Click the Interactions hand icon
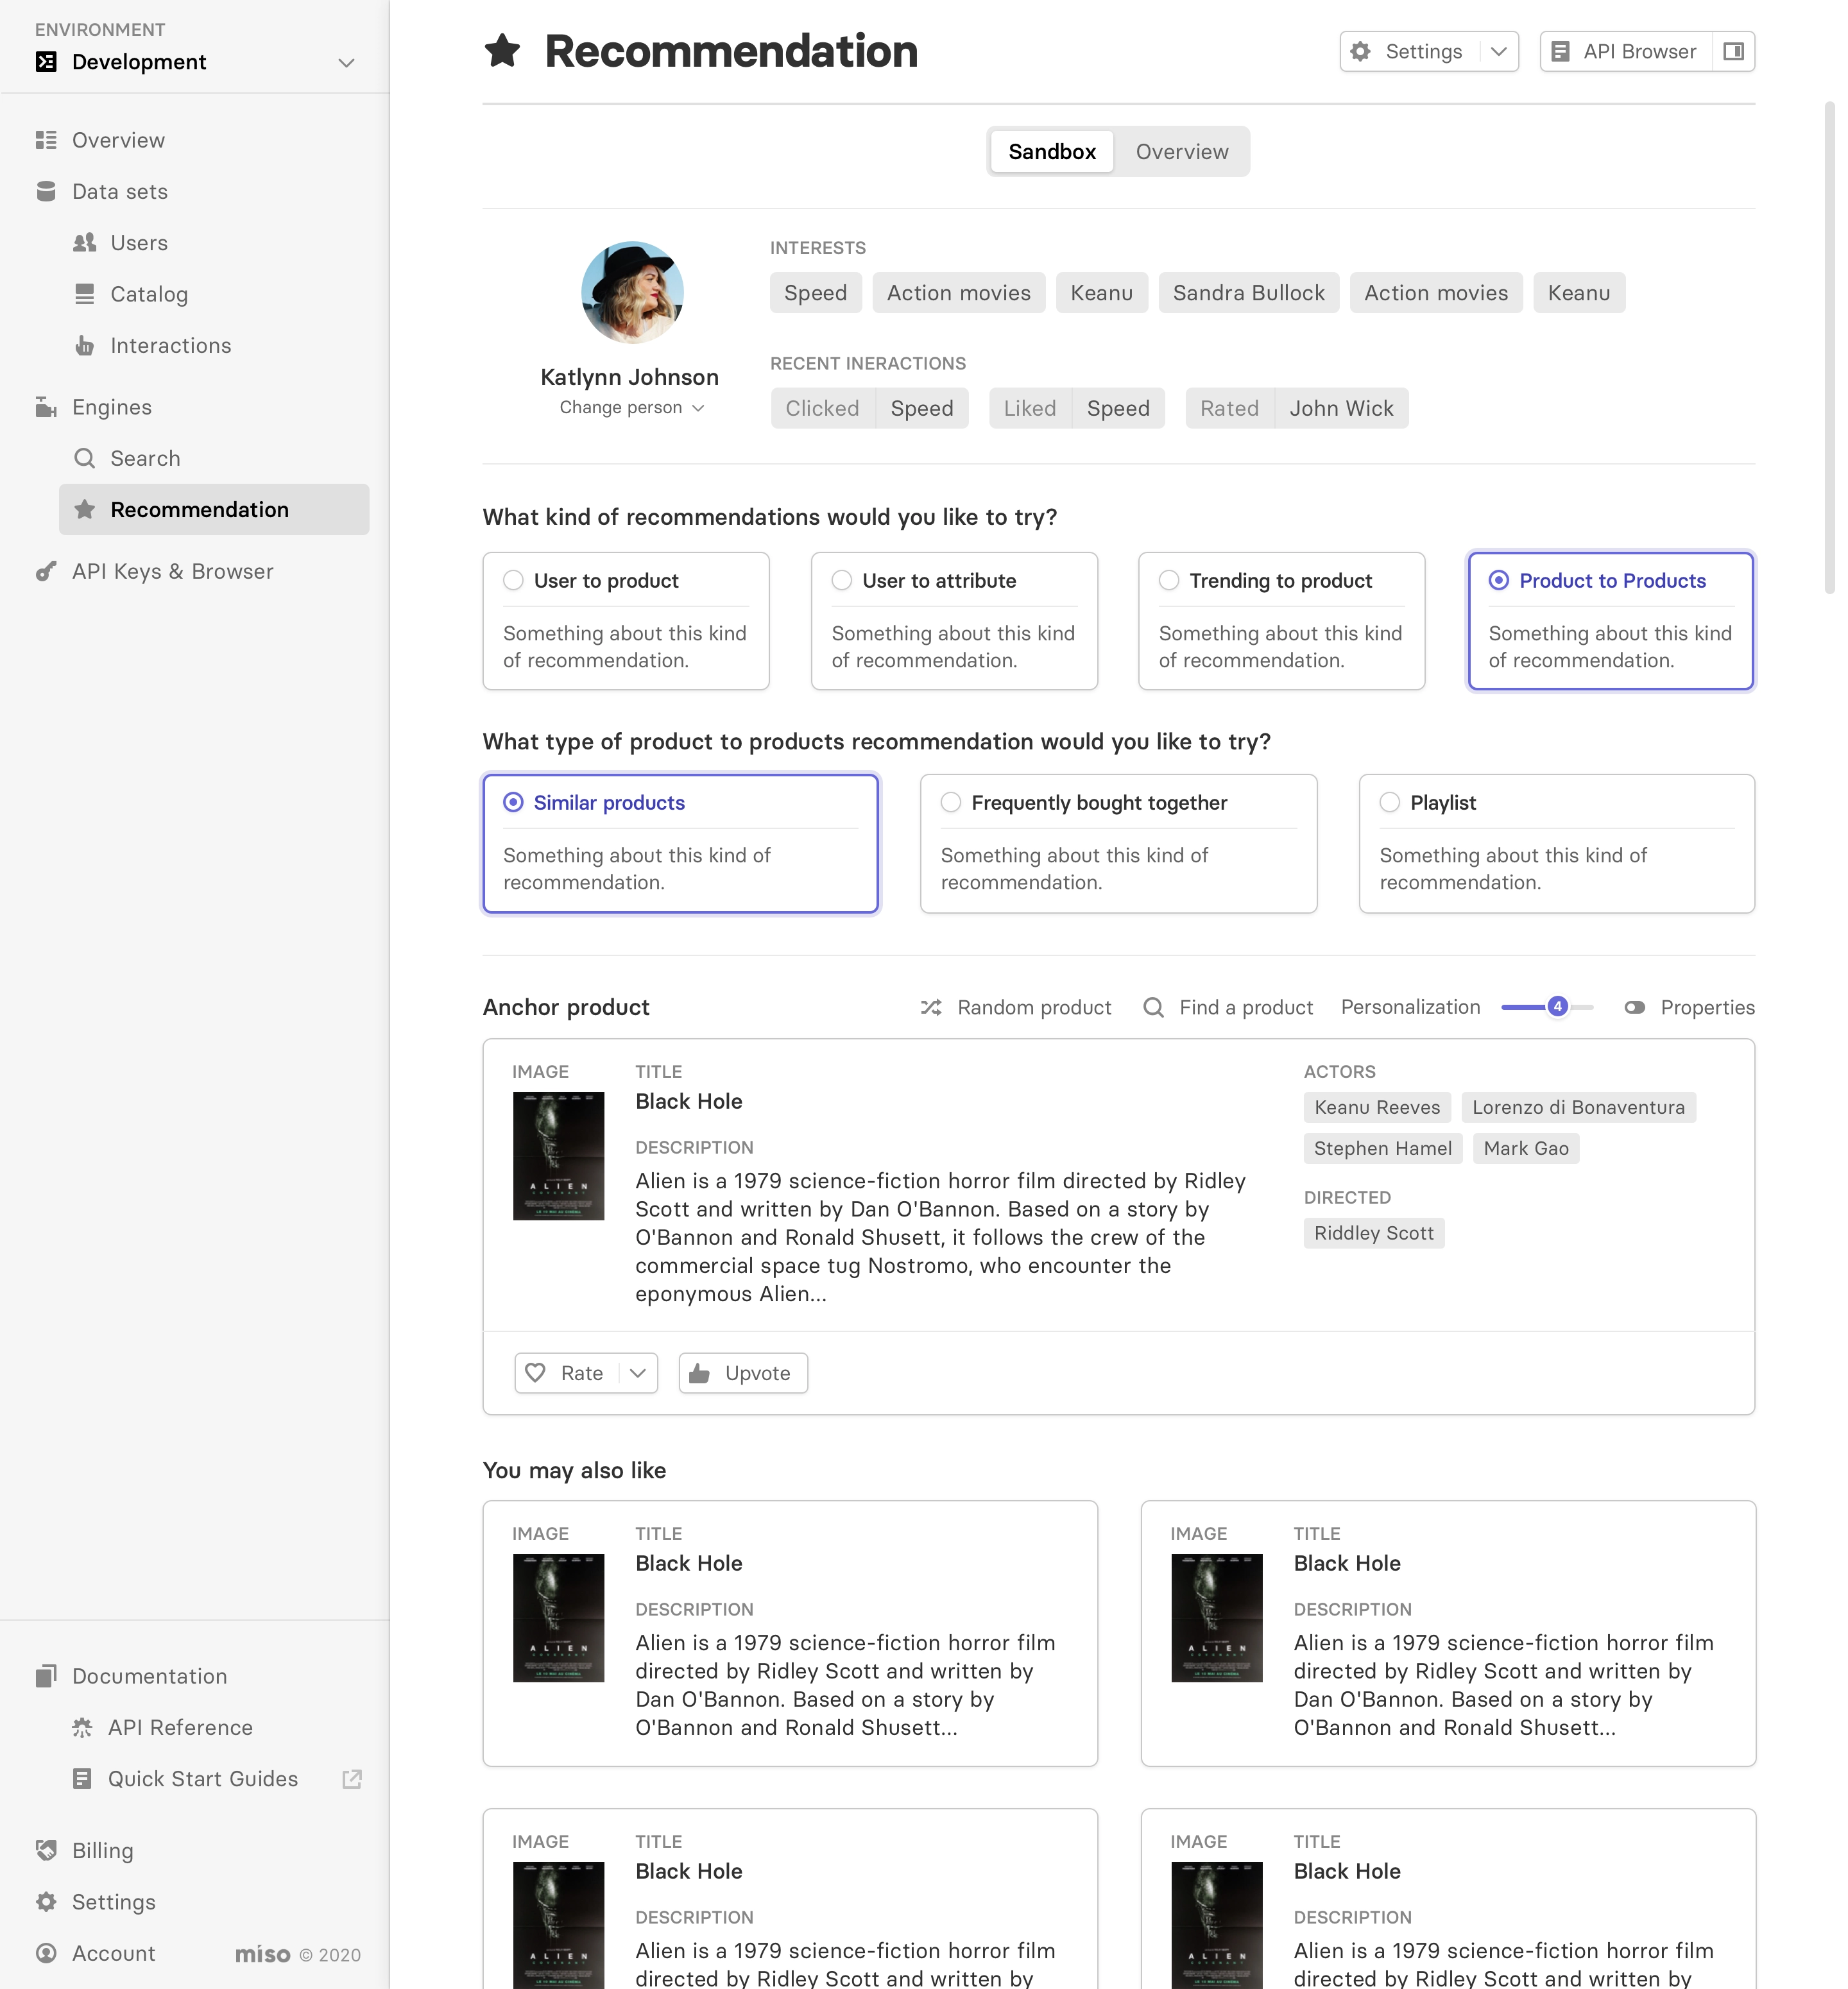Viewport: 1848px width, 1989px height. coord(85,345)
